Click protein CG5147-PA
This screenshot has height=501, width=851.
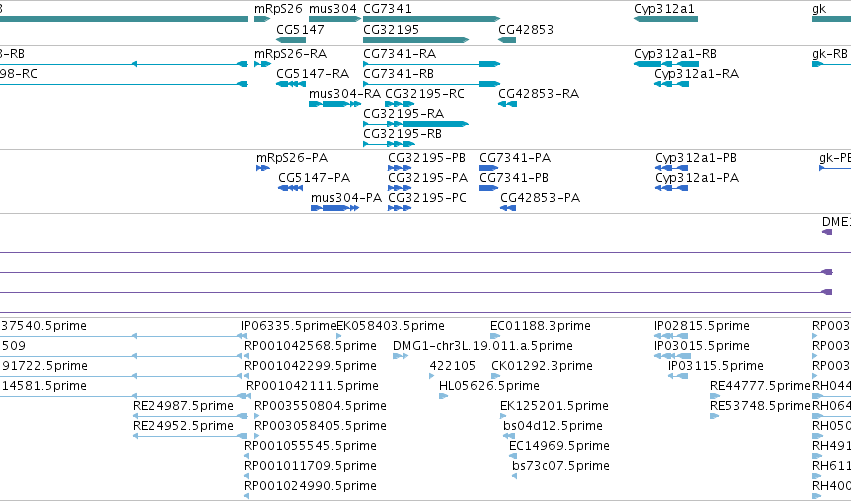click(x=314, y=178)
